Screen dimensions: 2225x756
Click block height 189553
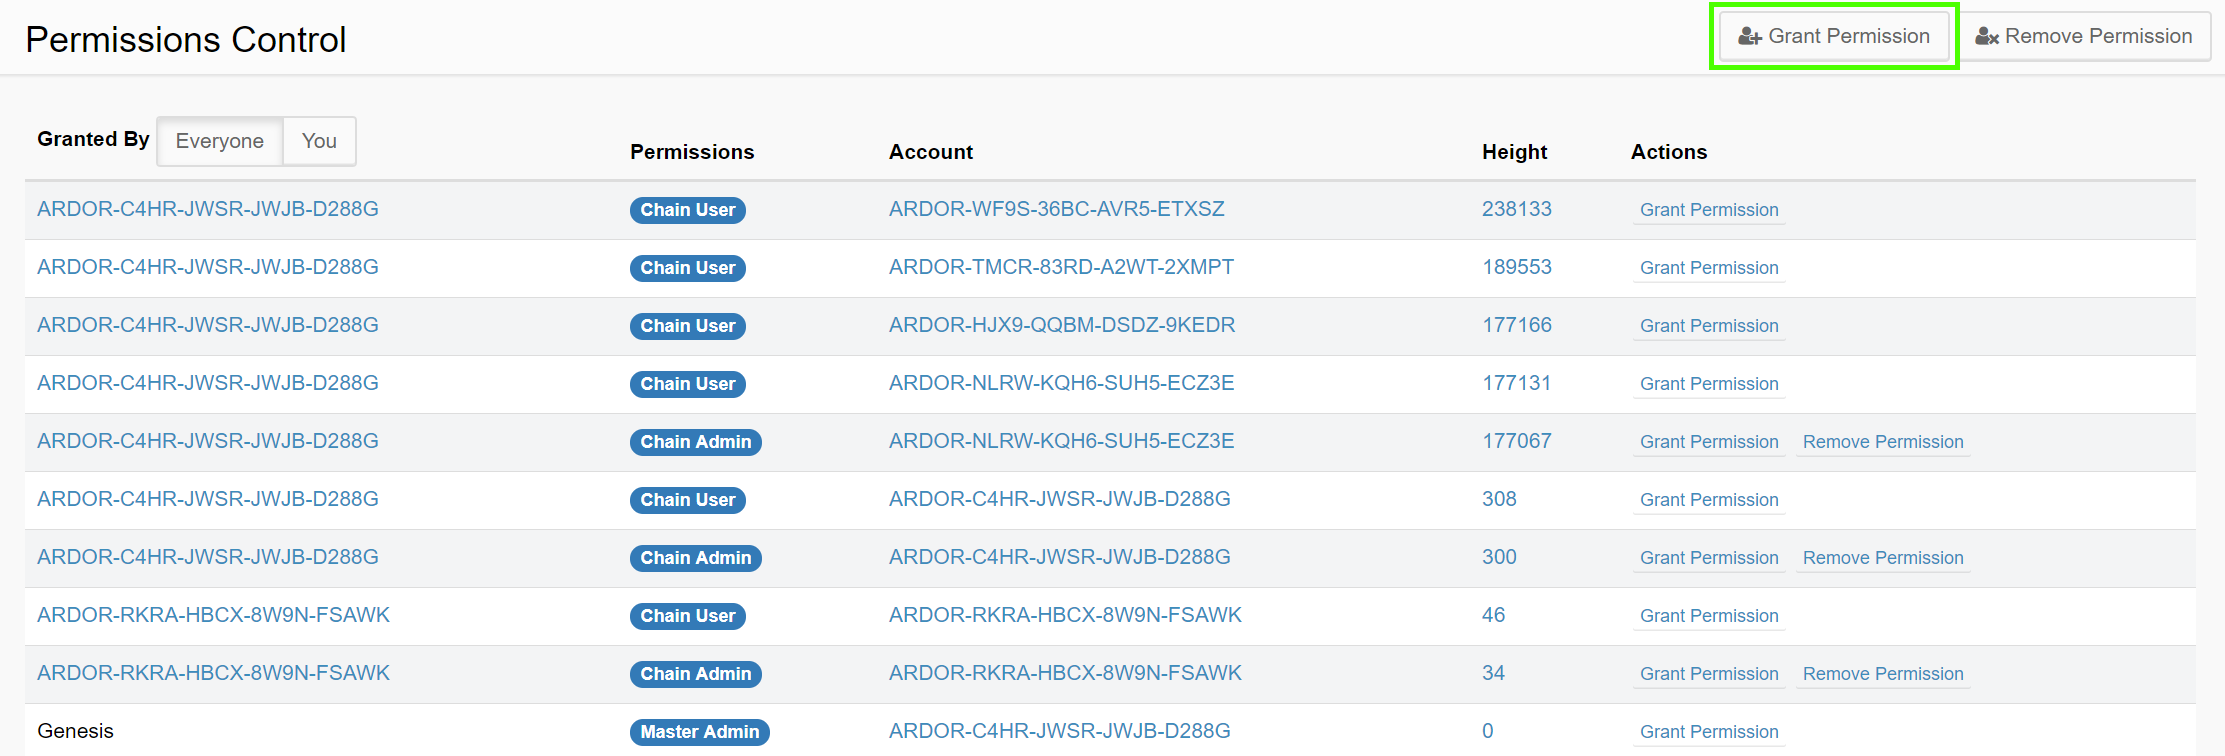click(1516, 267)
